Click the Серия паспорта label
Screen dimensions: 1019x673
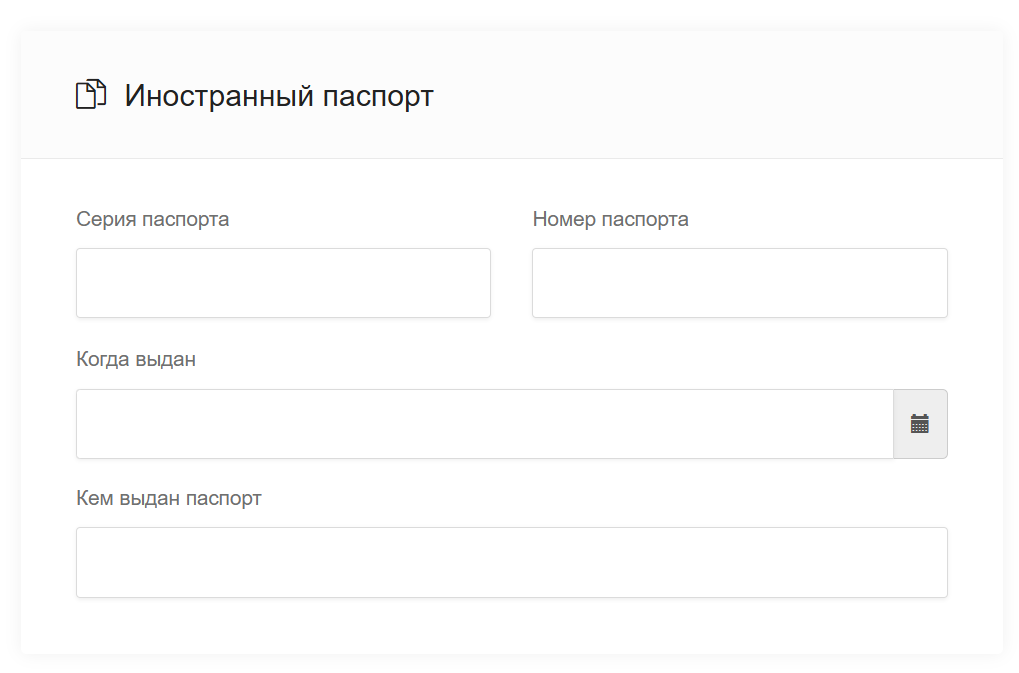point(152,219)
